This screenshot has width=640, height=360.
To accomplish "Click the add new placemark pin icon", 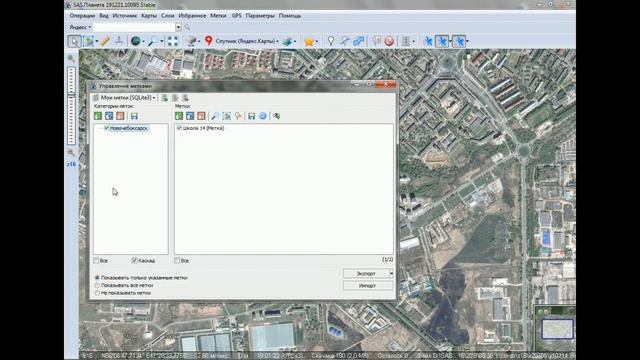I will (331, 41).
